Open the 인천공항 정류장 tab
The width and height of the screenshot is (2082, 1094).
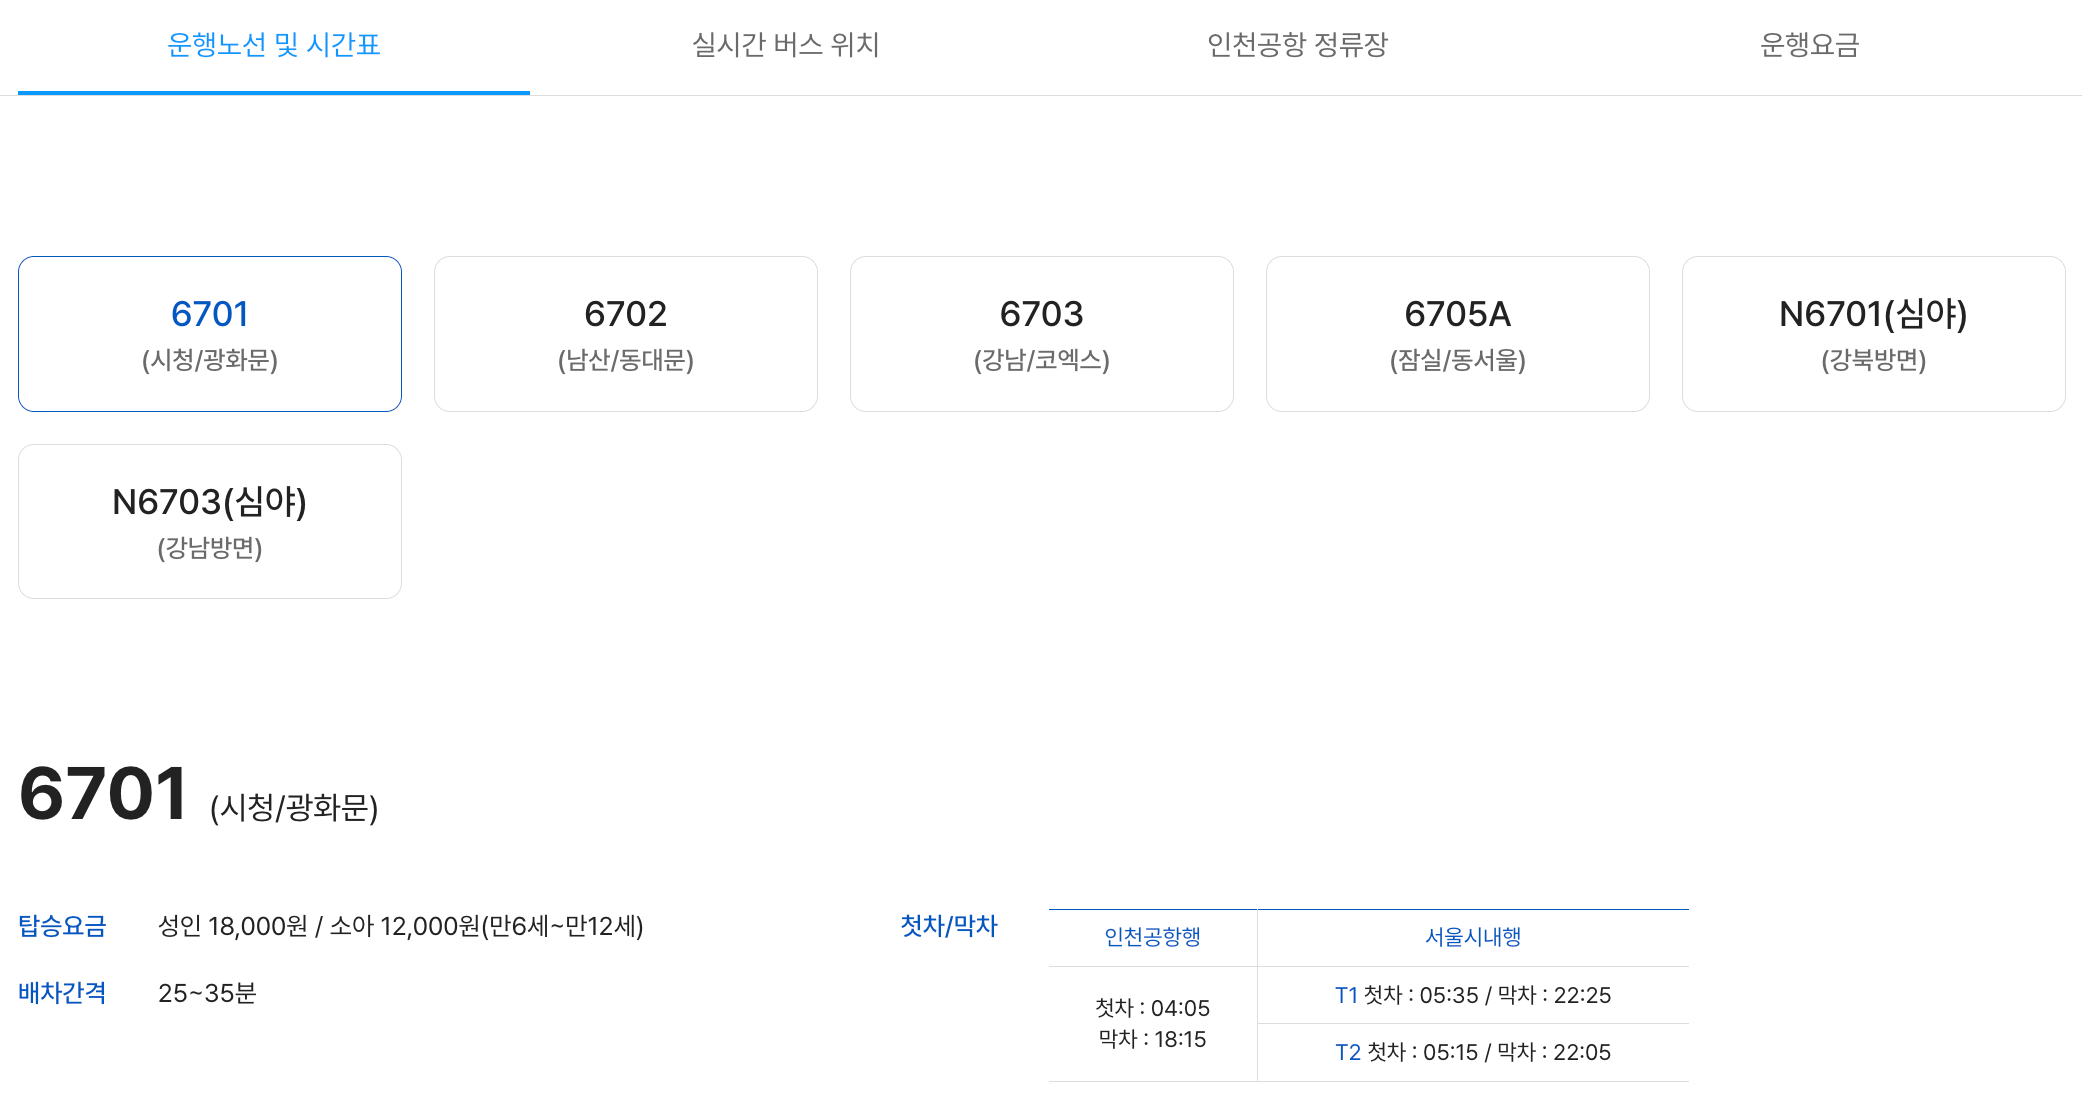point(1297,45)
